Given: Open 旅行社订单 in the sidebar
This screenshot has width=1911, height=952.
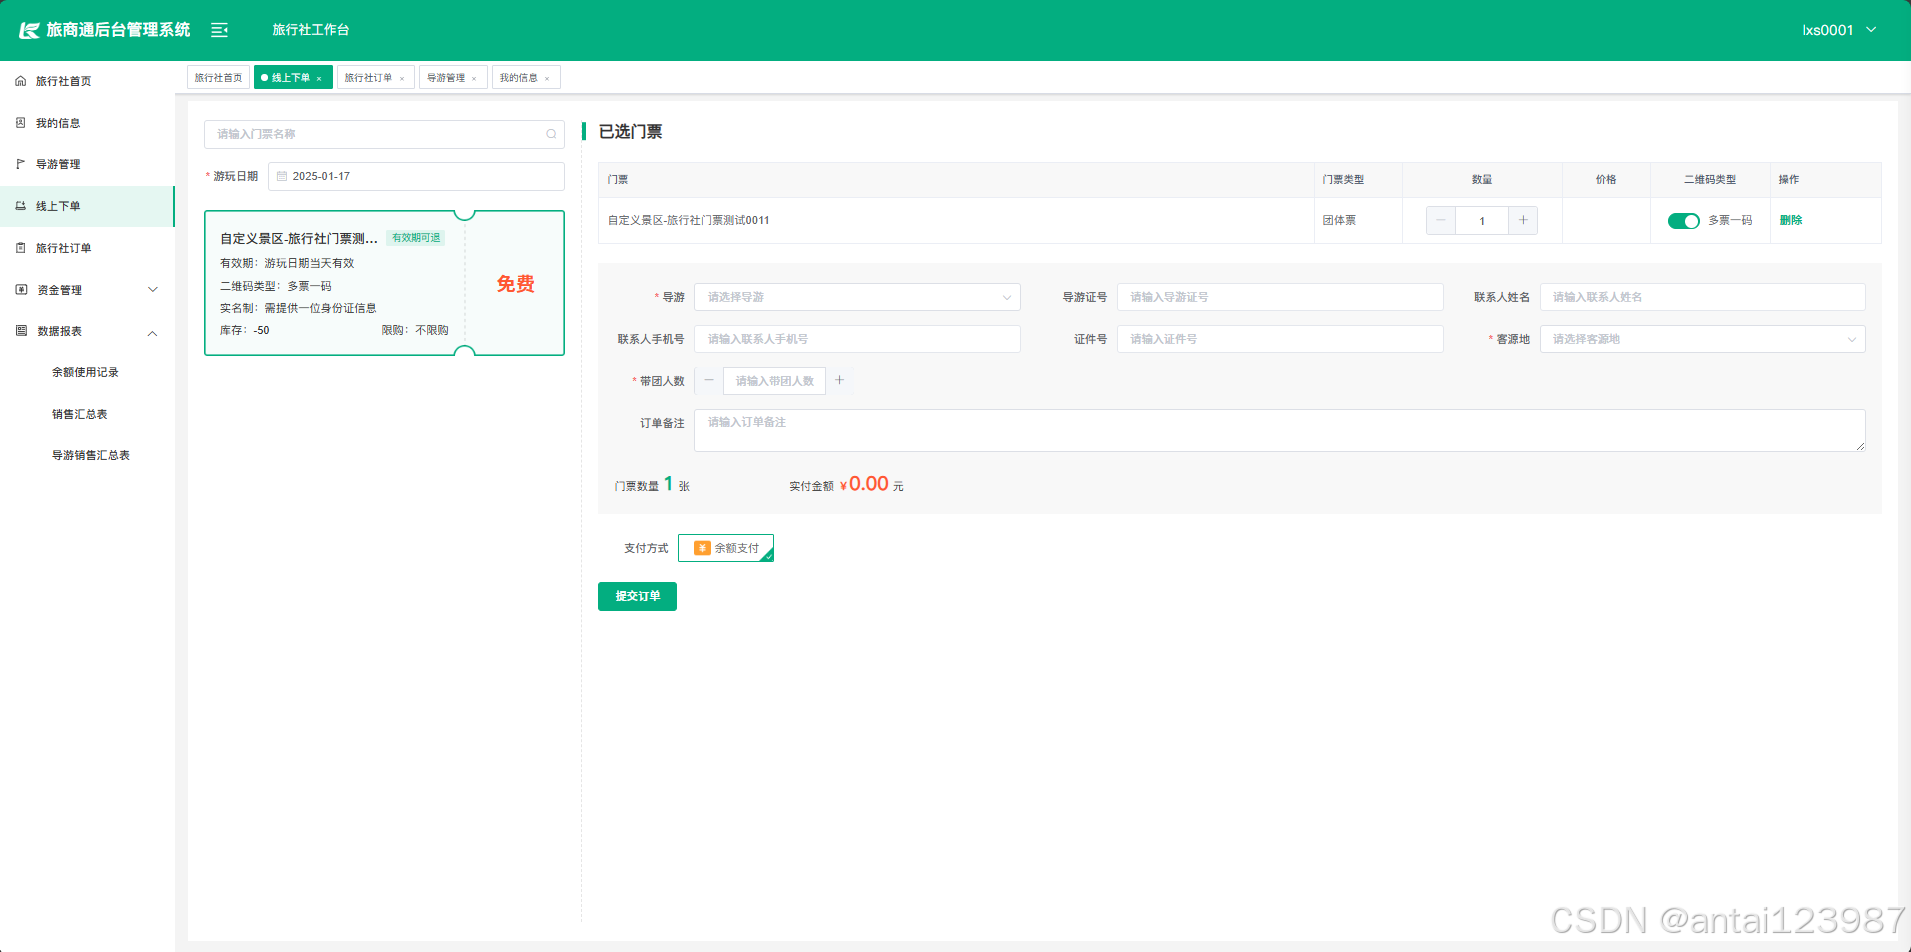Looking at the screenshot, I should point(87,248).
